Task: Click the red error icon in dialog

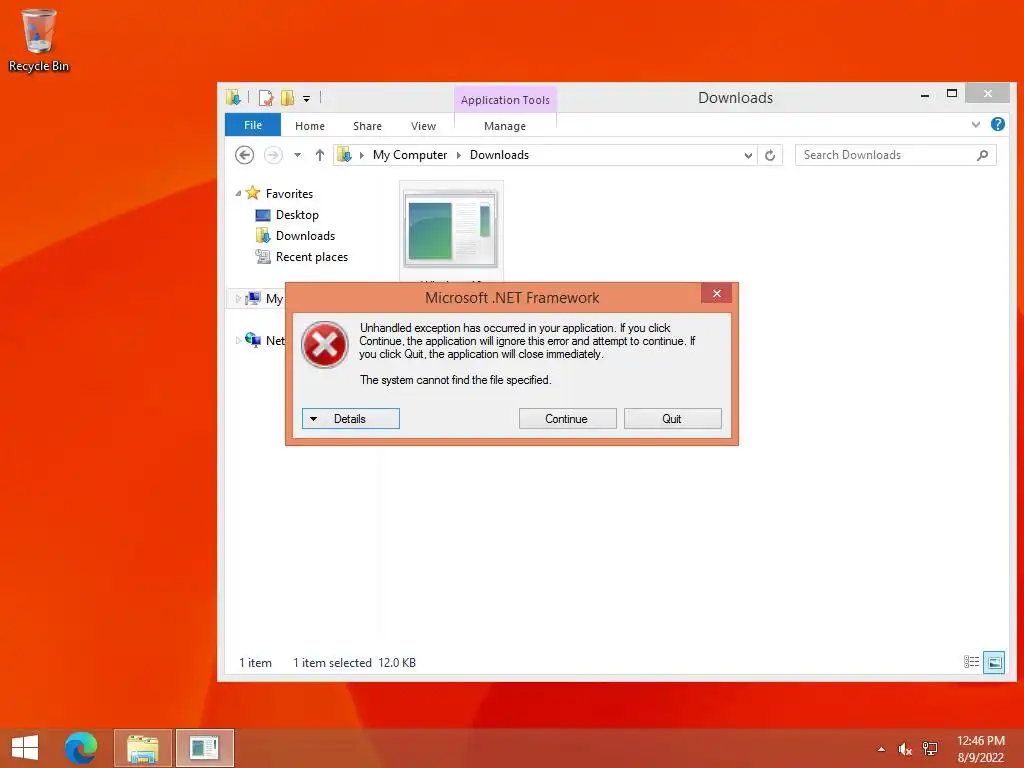Action: [x=325, y=344]
